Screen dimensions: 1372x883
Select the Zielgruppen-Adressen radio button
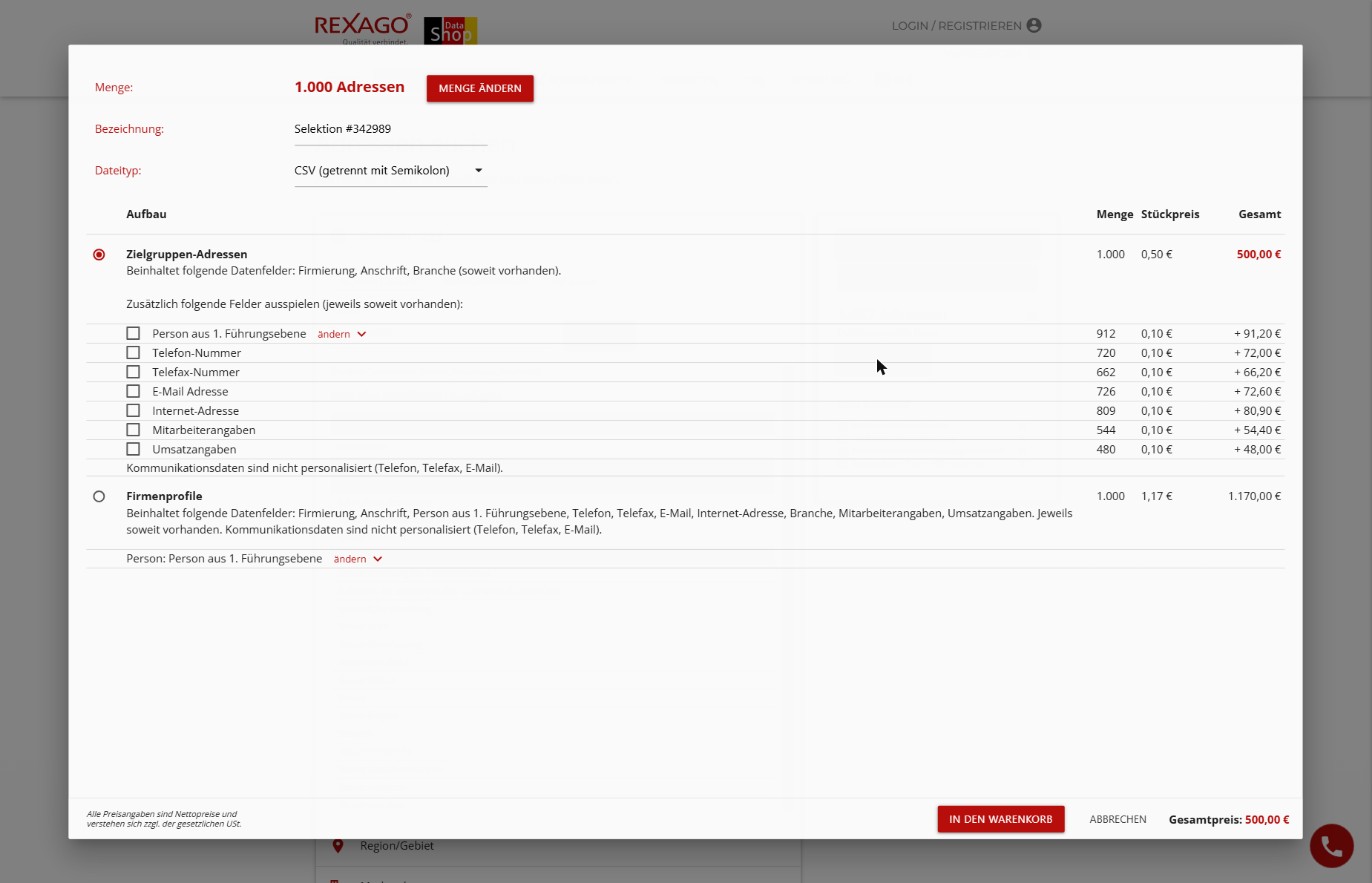(x=99, y=255)
